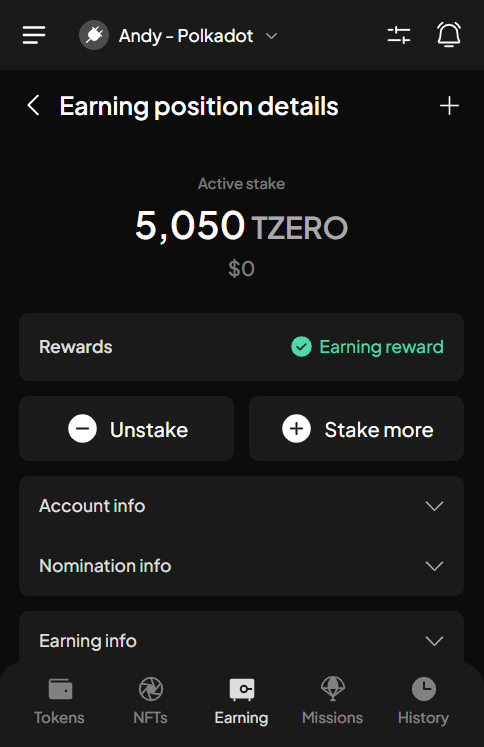484x747 pixels.
Task: Open the customization sliders icon
Action: coord(399,35)
